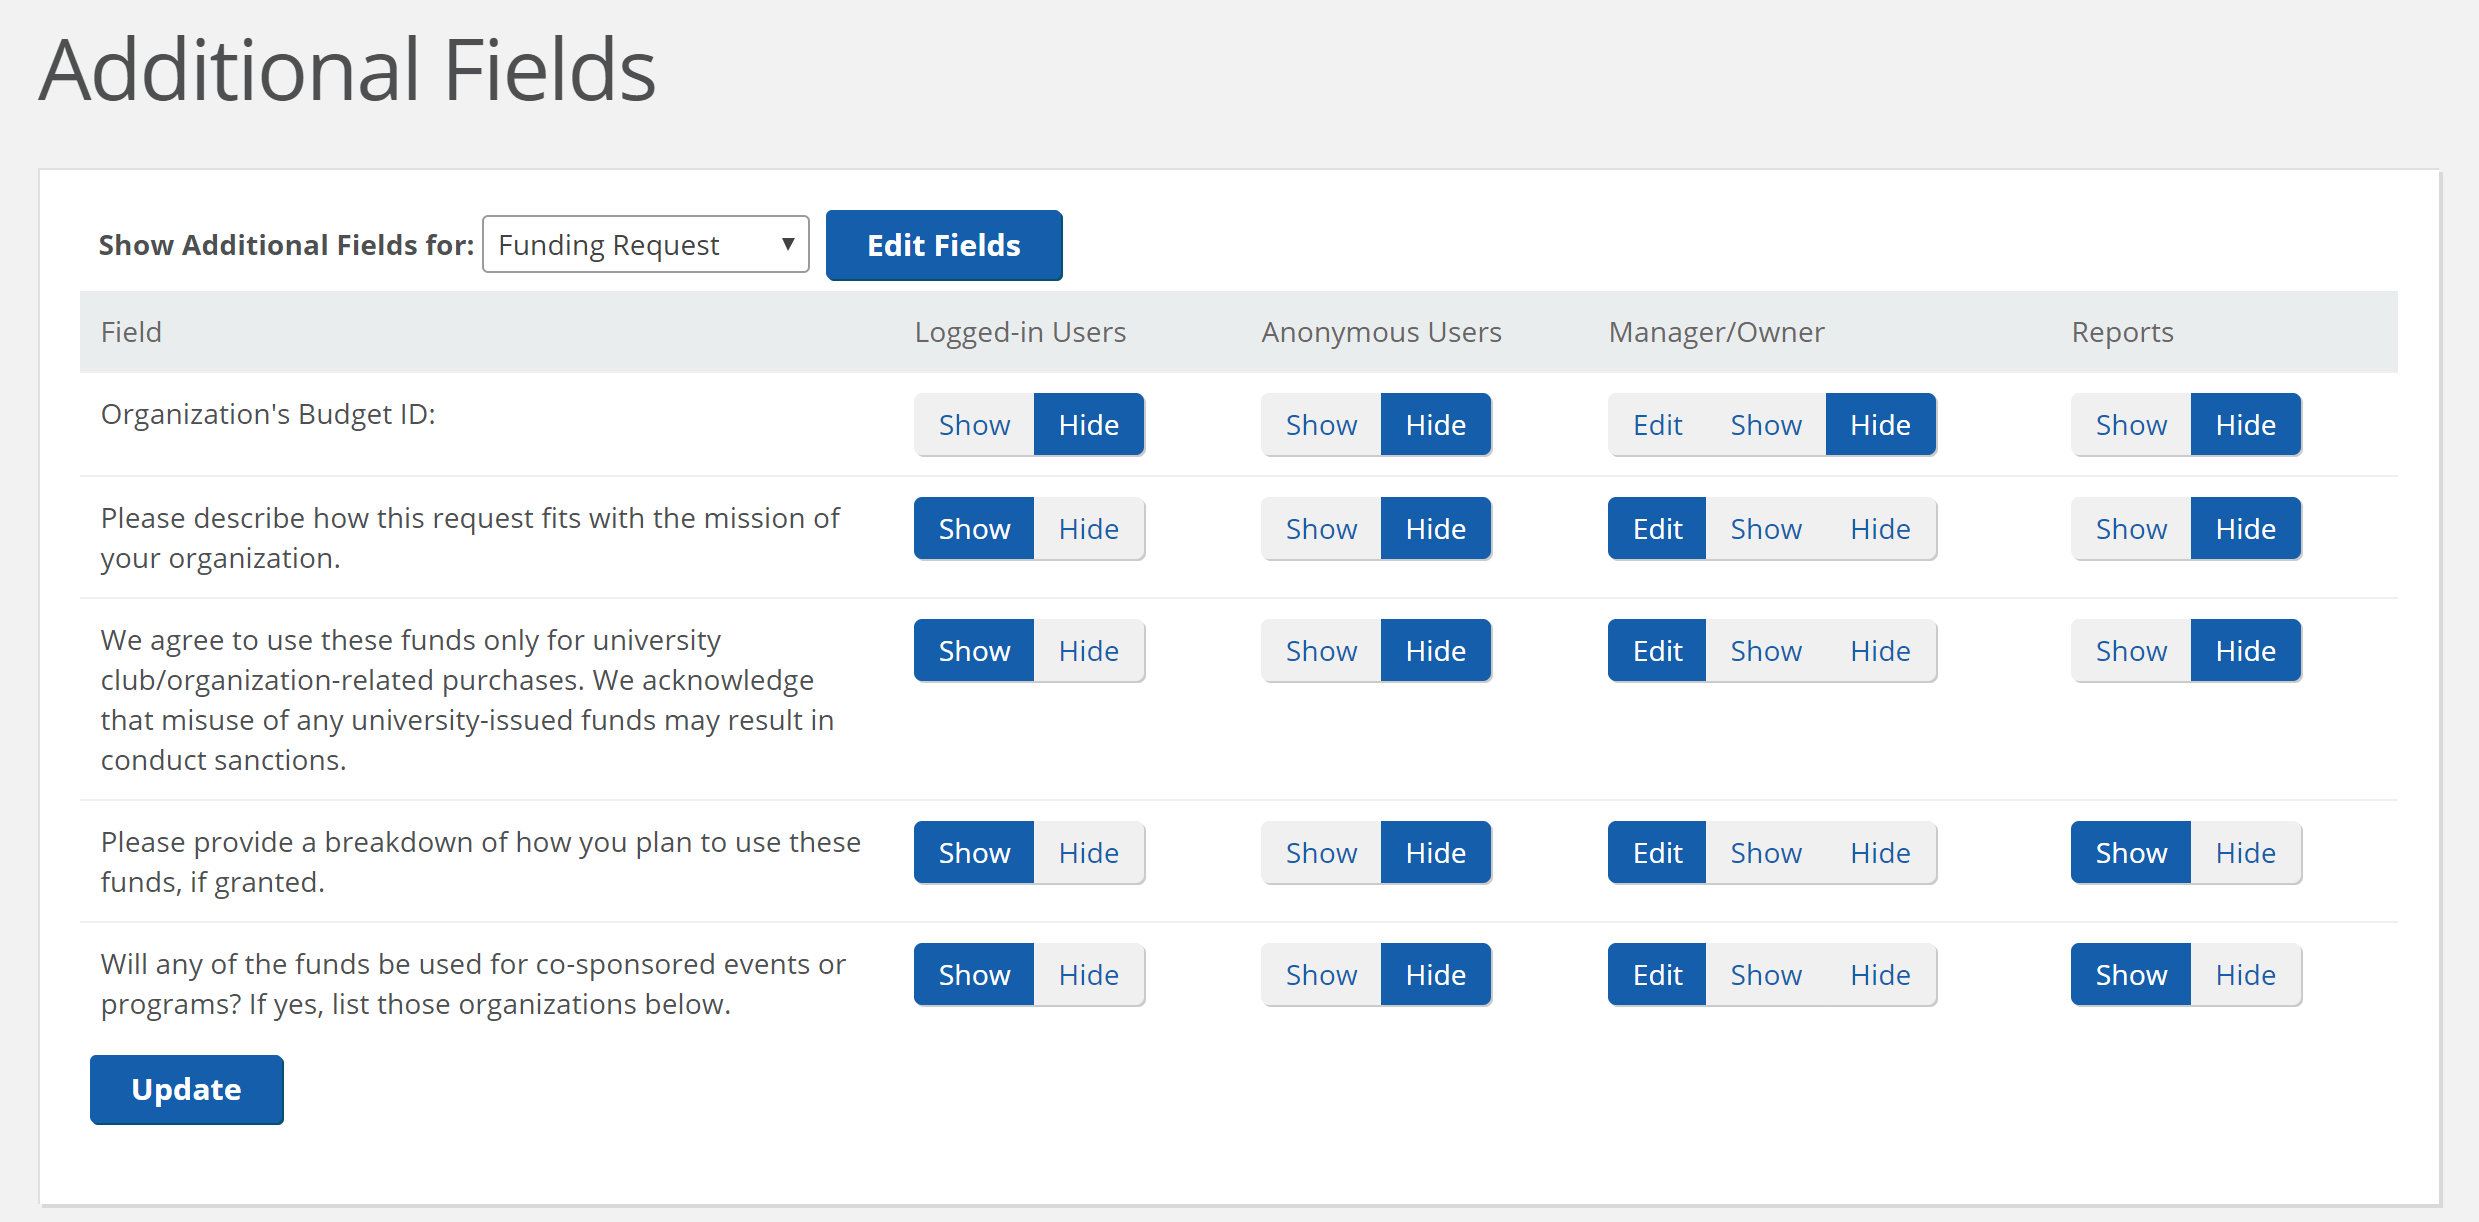This screenshot has height=1222, width=2479.
Task: Show mission field in Reports
Action: click(x=2131, y=529)
